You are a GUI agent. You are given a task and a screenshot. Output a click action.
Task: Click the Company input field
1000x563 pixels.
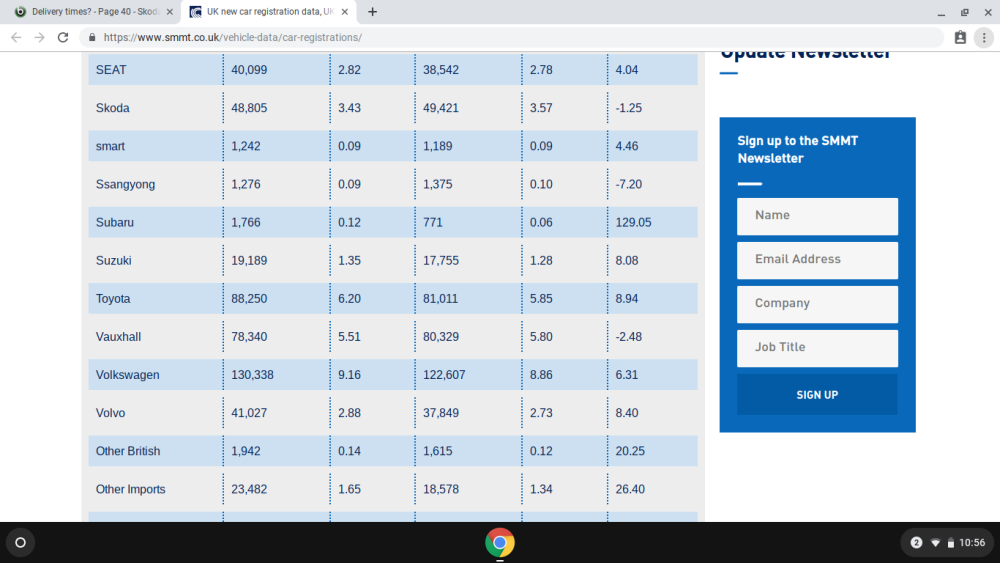[x=818, y=304]
